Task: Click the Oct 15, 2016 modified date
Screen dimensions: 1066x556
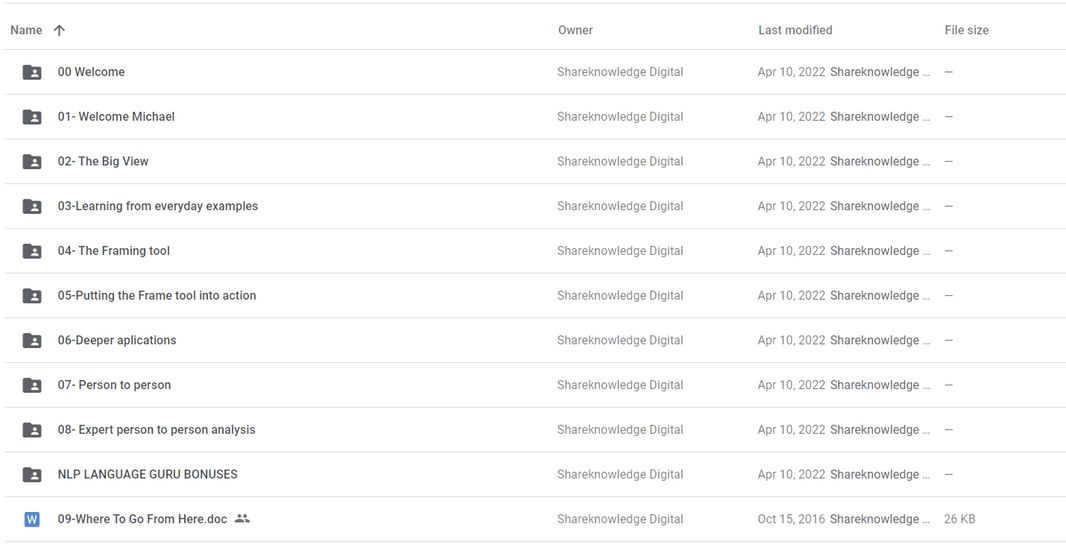Action: click(x=791, y=519)
